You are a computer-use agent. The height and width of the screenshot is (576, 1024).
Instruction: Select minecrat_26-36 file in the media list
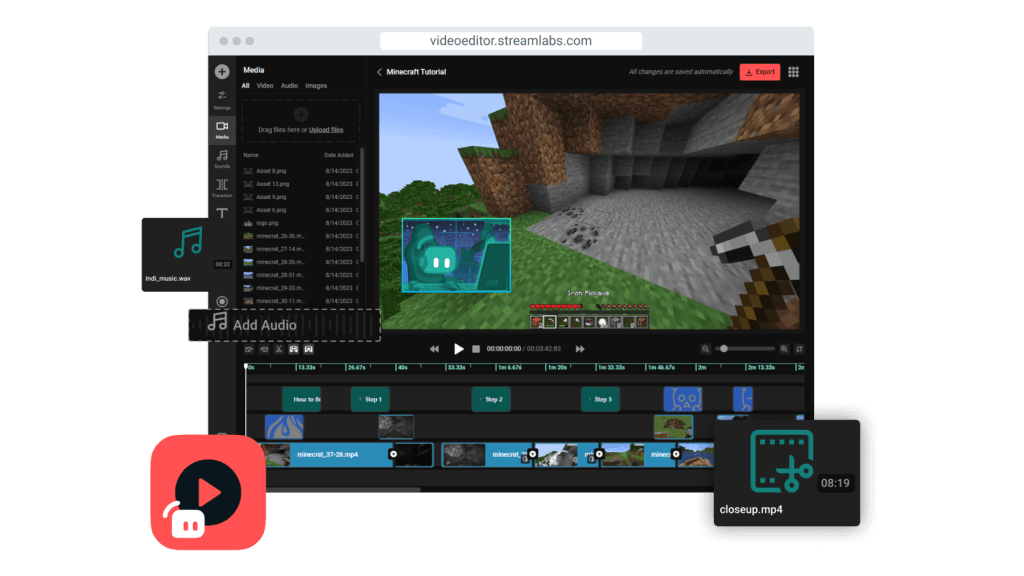[x=300, y=236]
